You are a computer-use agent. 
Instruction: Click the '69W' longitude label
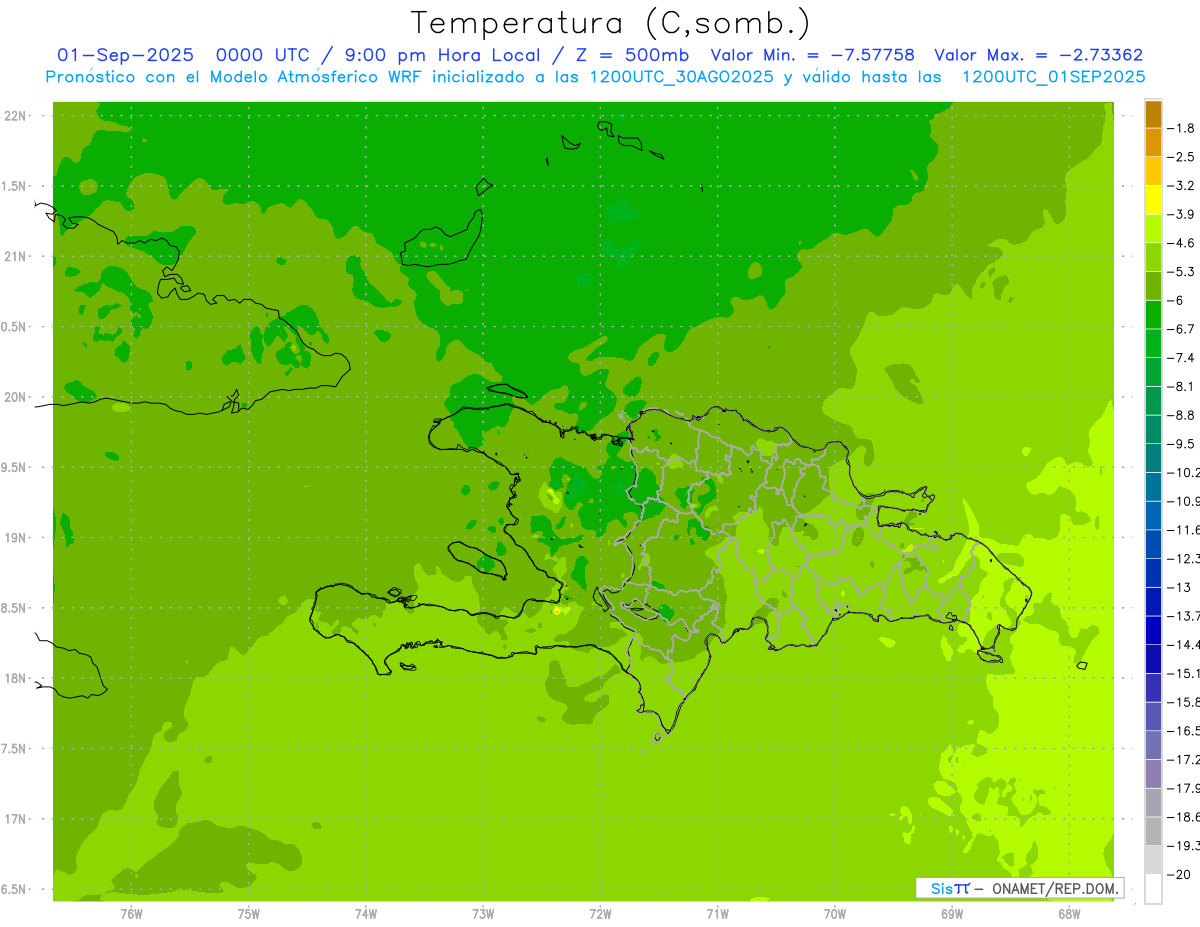(x=952, y=915)
